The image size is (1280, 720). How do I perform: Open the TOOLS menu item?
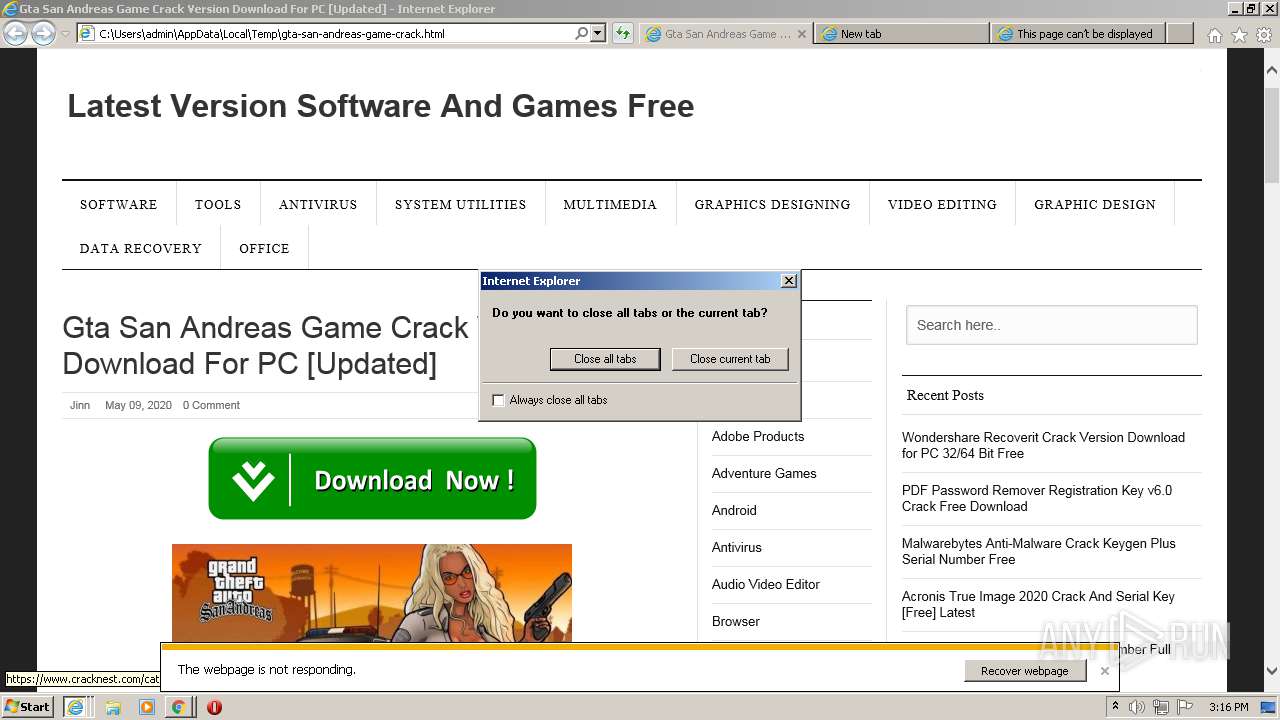(218, 204)
